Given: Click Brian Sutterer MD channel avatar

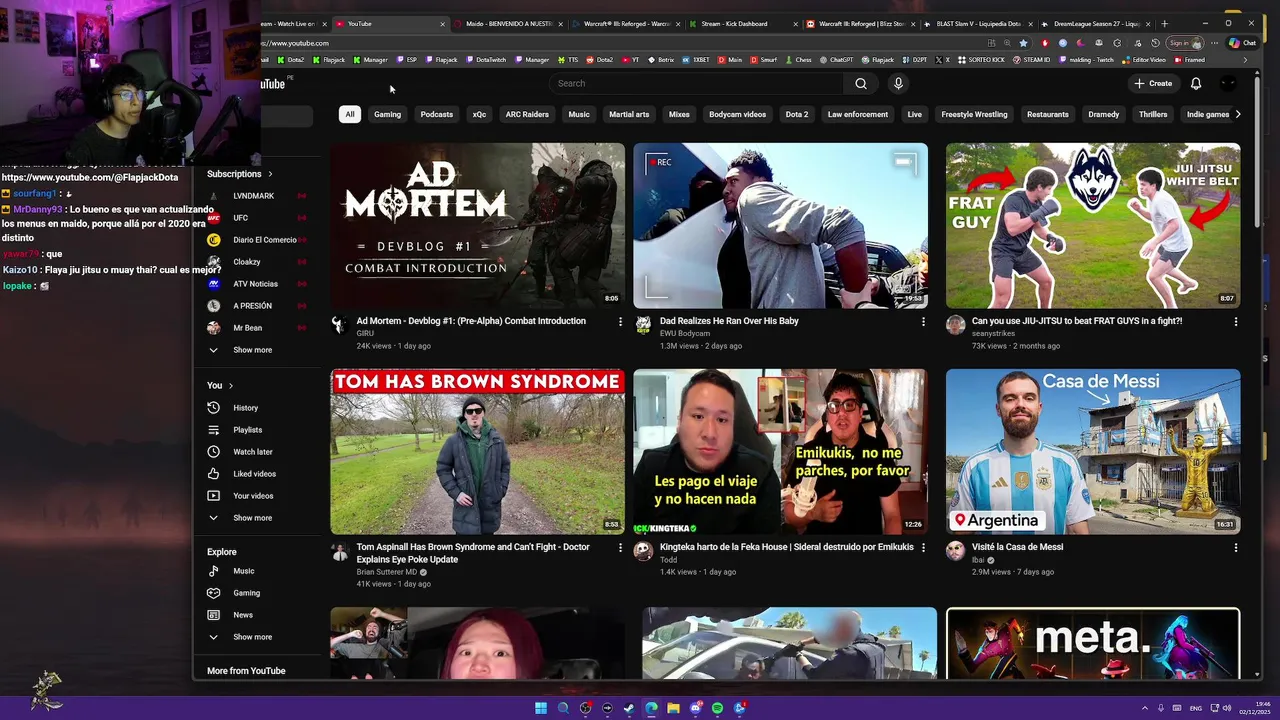Looking at the screenshot, I should (340, 551).
